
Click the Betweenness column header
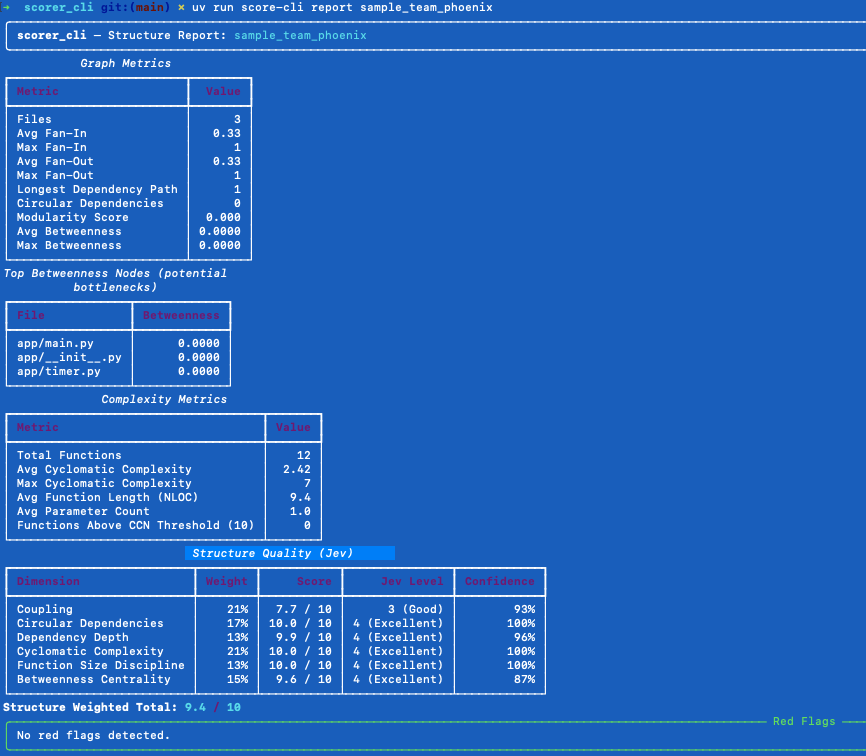[x=181, y=315]
